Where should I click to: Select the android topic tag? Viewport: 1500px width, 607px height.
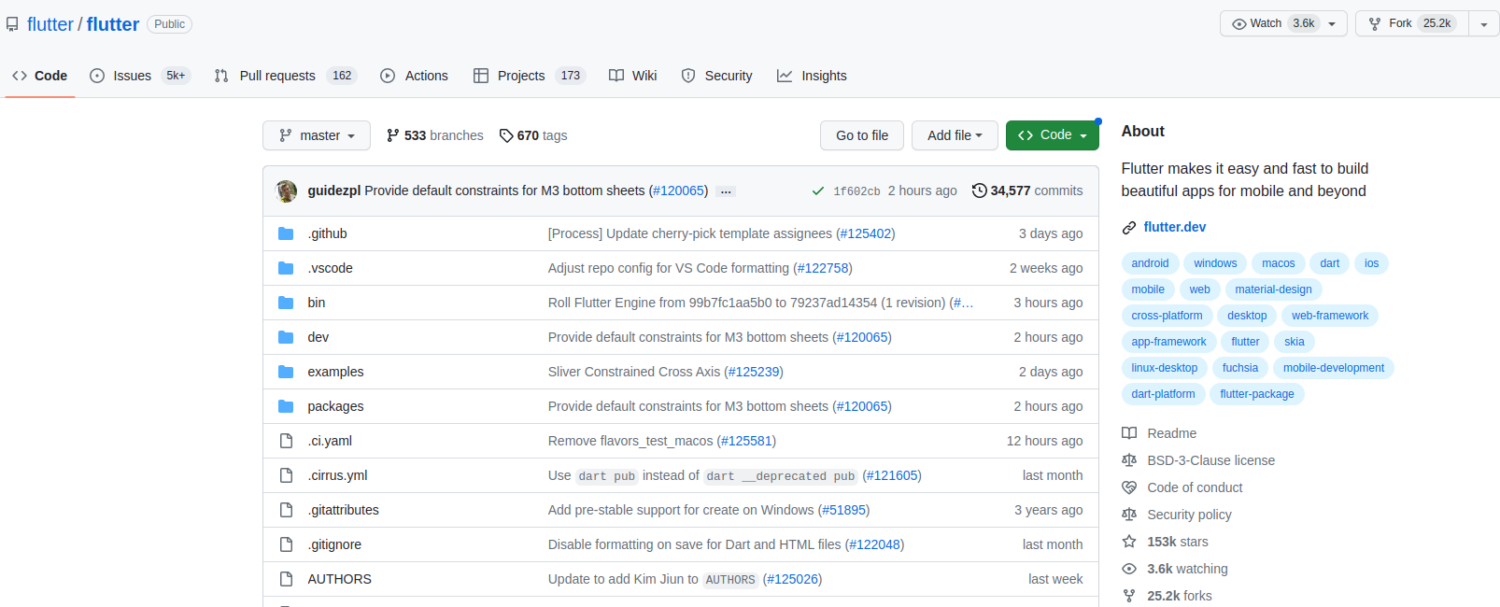pos(1150,263)
